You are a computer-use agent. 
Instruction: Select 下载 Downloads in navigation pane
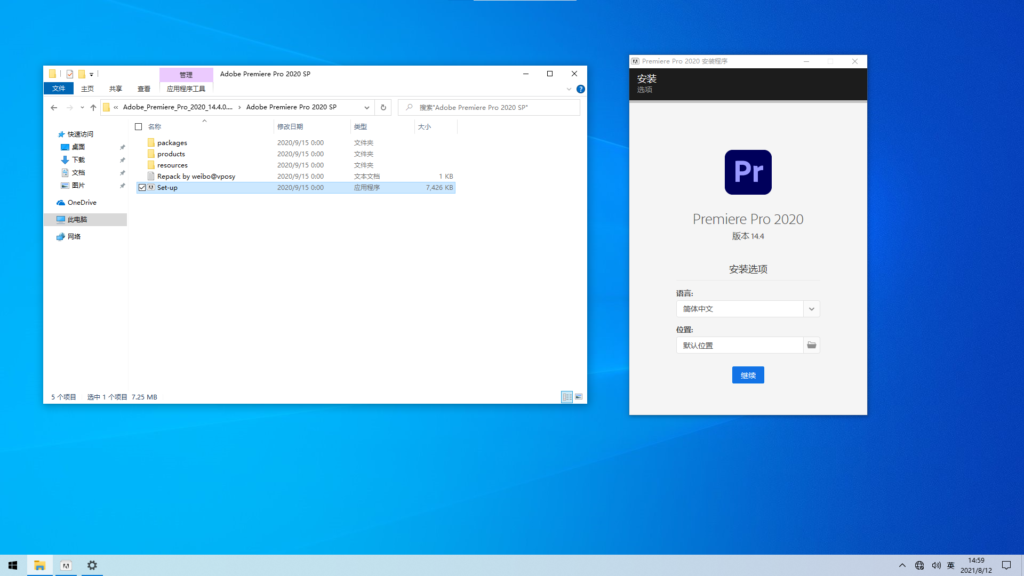(x=78, y=160)
